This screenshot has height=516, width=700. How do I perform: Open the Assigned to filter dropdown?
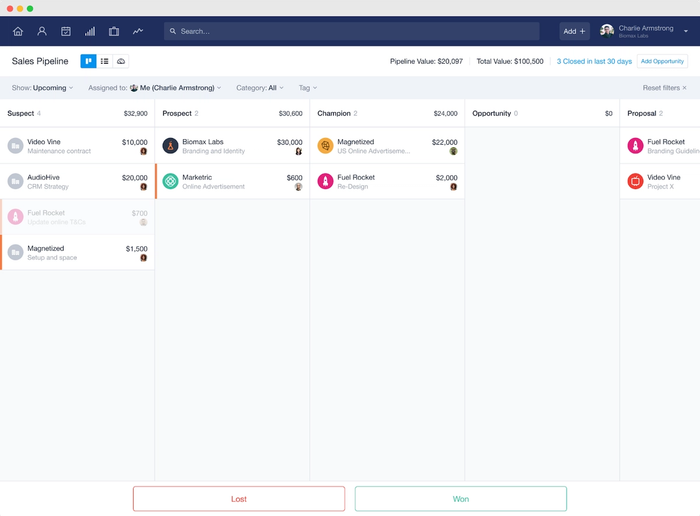coord(154,88)
